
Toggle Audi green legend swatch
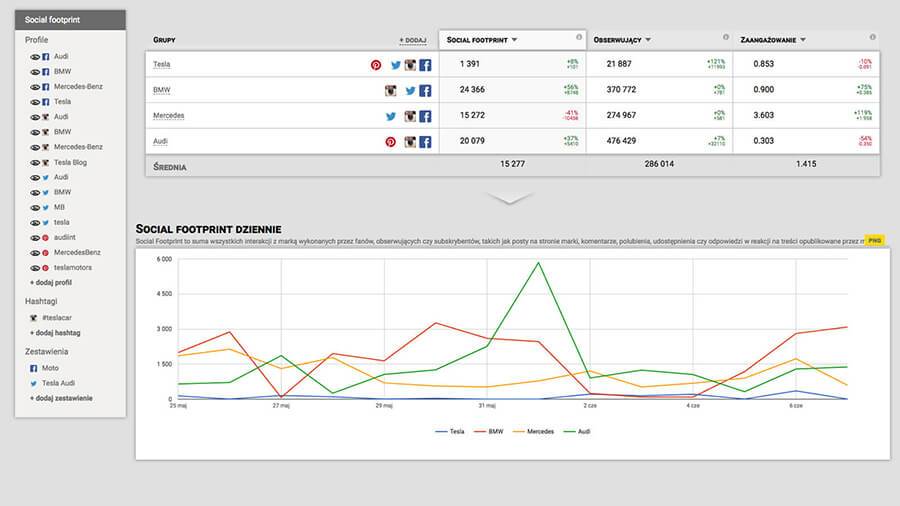(x=569, y=431)
